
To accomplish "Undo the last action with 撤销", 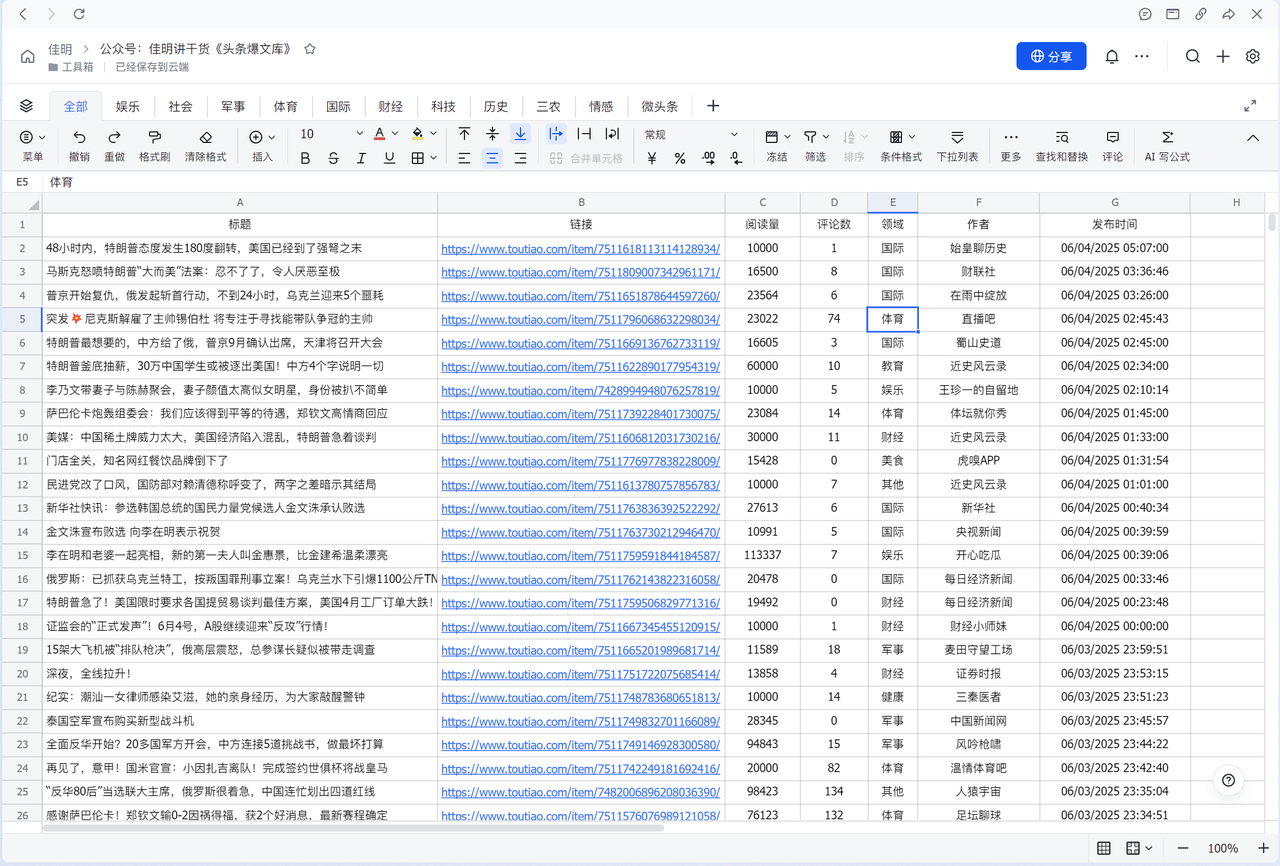I will (x=79, y=137).
